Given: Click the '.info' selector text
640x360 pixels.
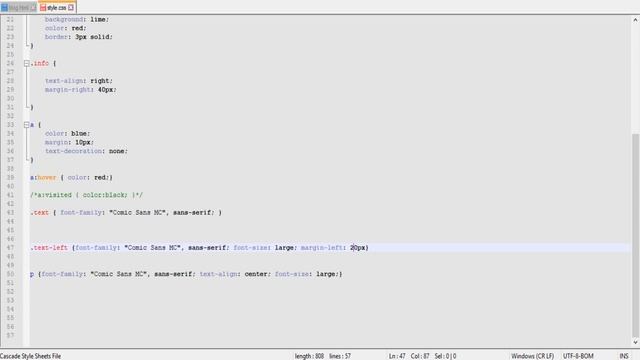Looking at the screenshot, I should (x=40, y=63).
